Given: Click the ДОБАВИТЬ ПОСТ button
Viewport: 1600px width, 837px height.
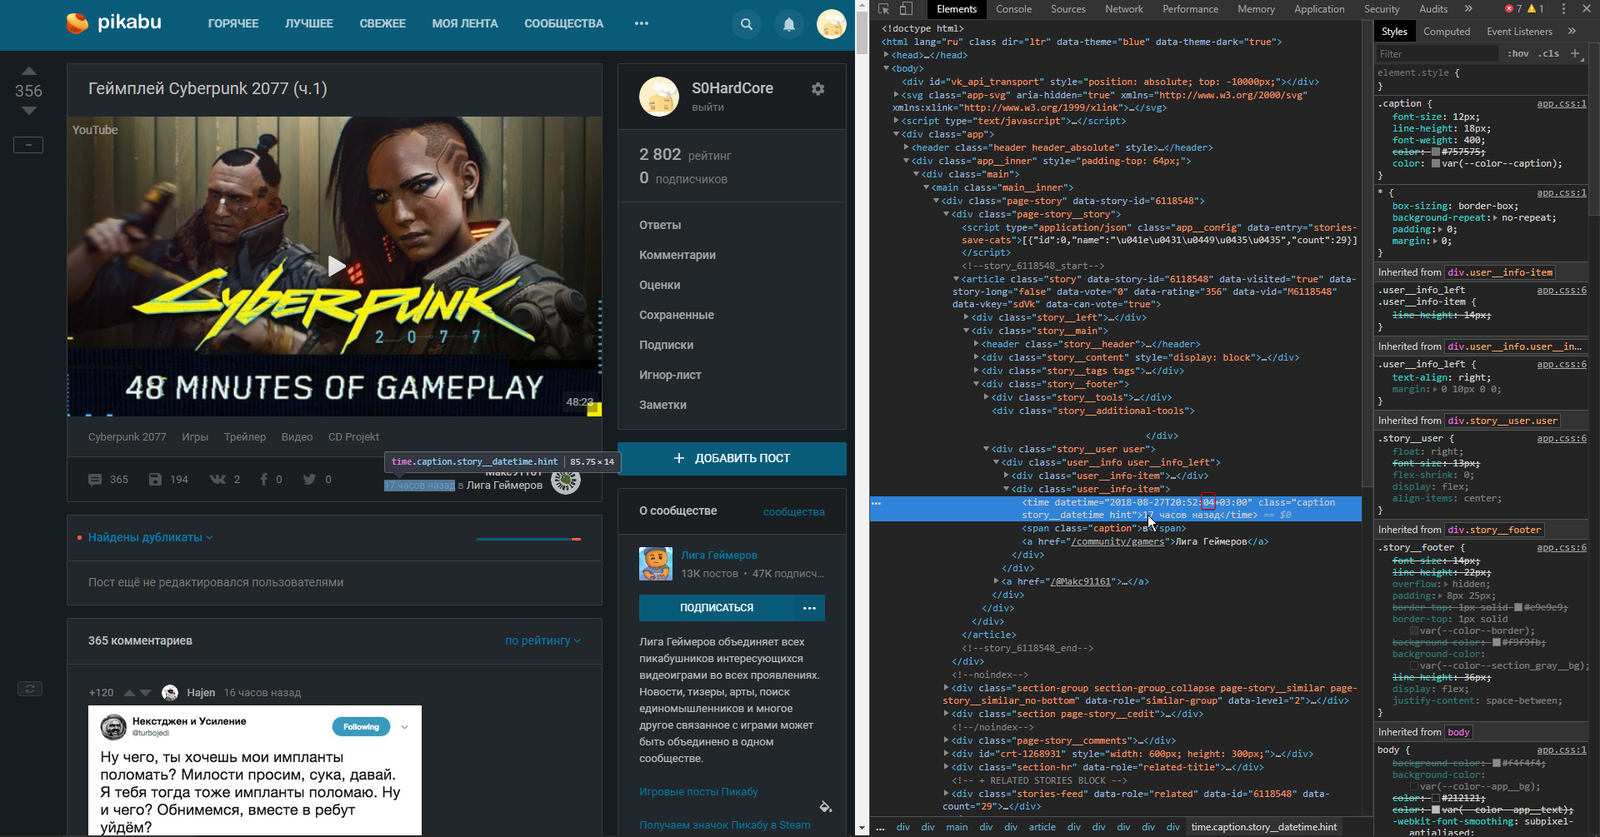Looking at the screenshot, I should pyautogui.click(x=732, y=458).
